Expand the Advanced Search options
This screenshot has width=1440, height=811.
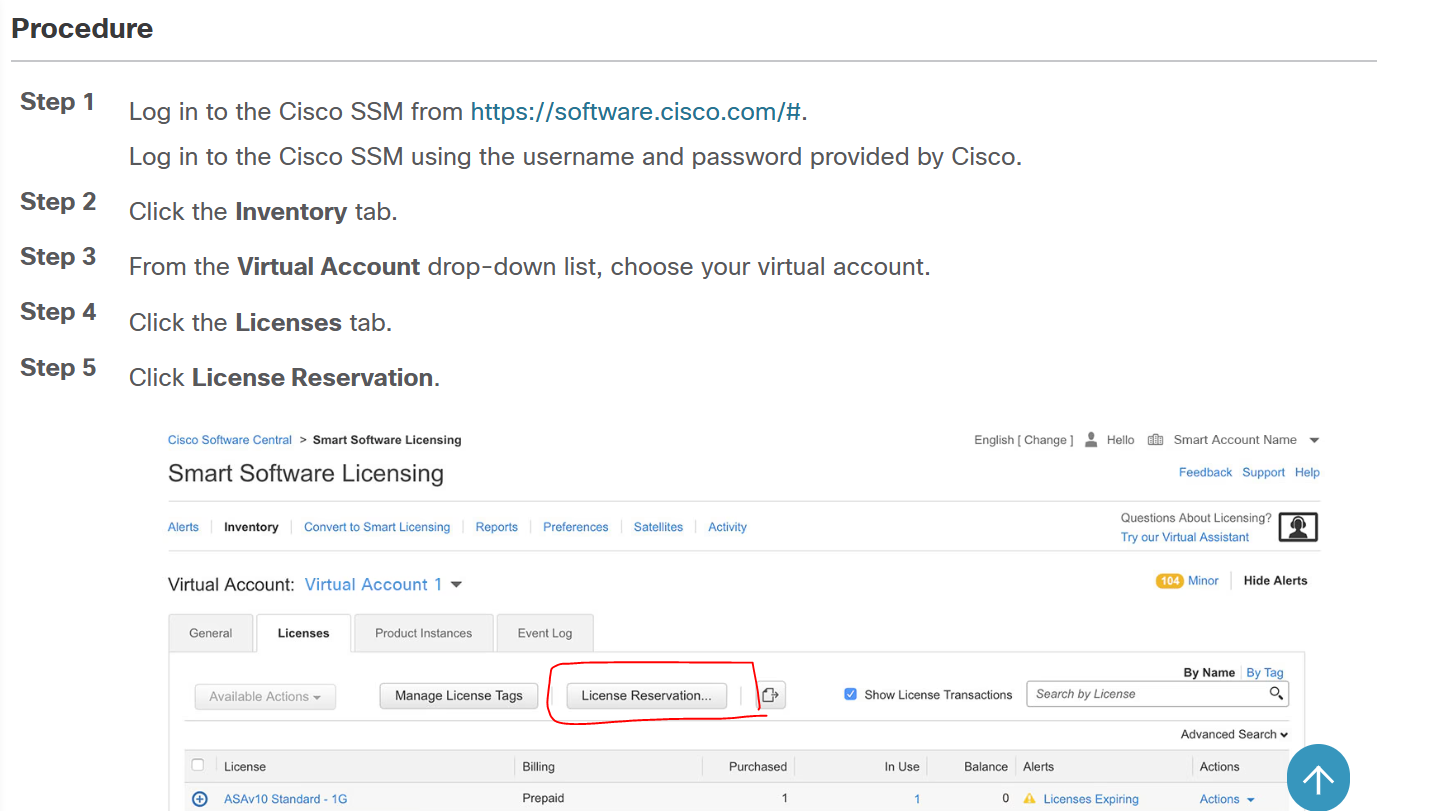[1234, 734]
